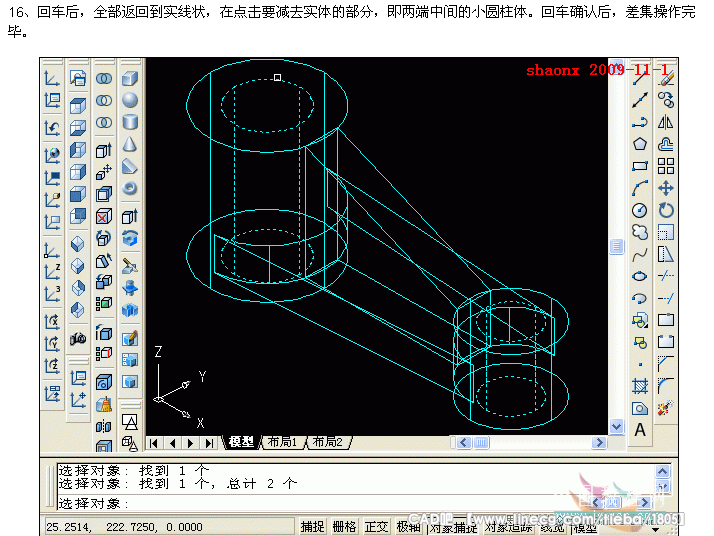Select the Revision Cloud tool

click(x=640, y=232)
